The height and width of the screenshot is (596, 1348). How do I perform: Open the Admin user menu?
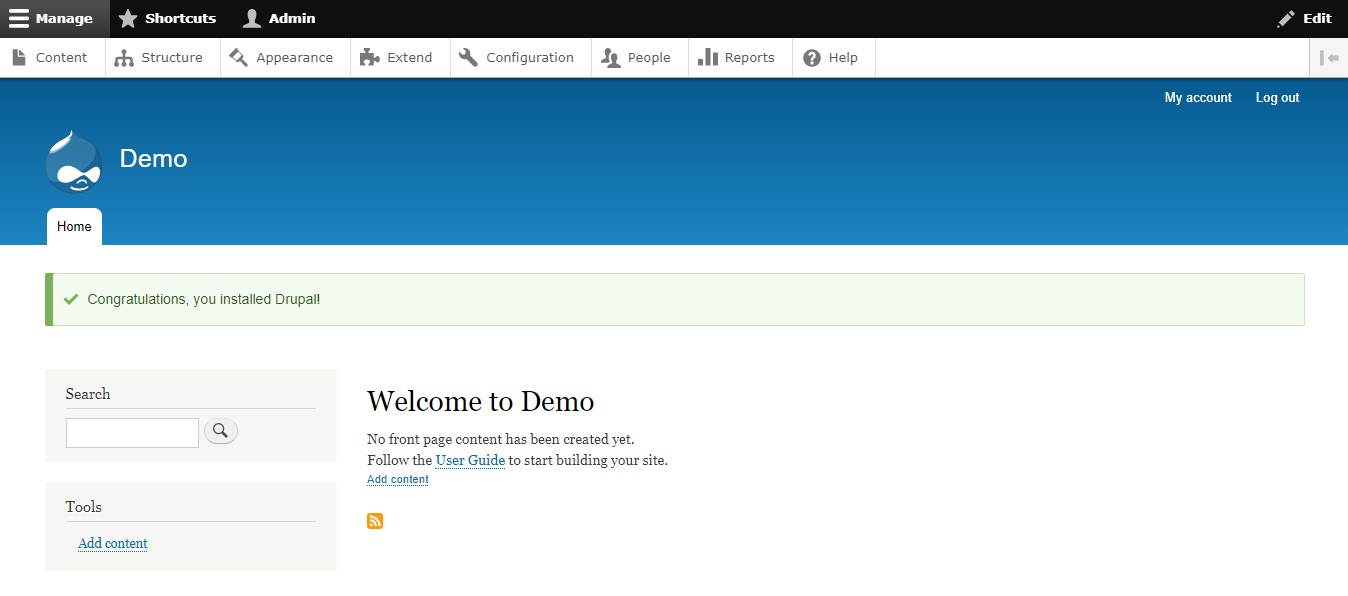coord(280,18)
